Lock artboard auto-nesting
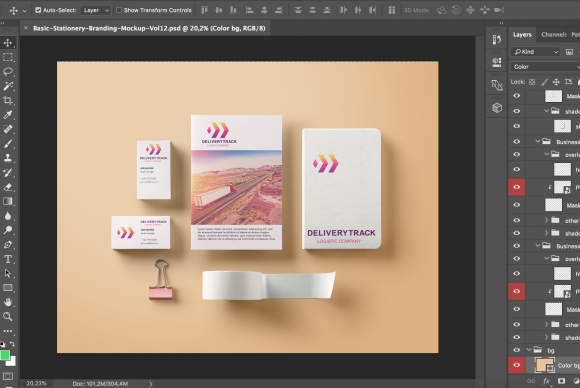The width and height of the screenshot is (580, 388). [568, 82]
